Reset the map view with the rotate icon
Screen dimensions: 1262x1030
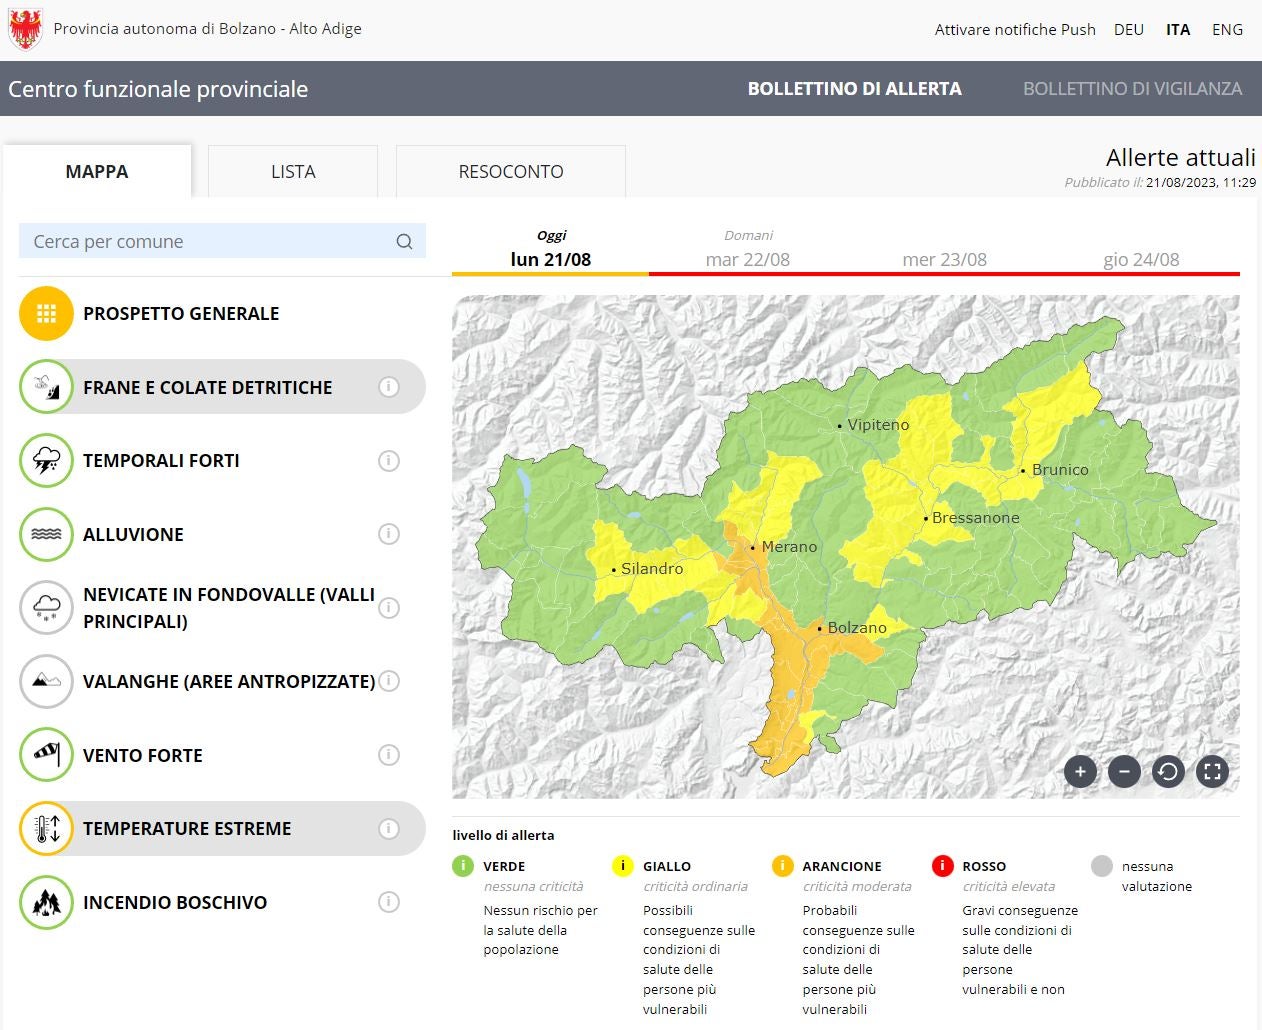point(1168,771)
